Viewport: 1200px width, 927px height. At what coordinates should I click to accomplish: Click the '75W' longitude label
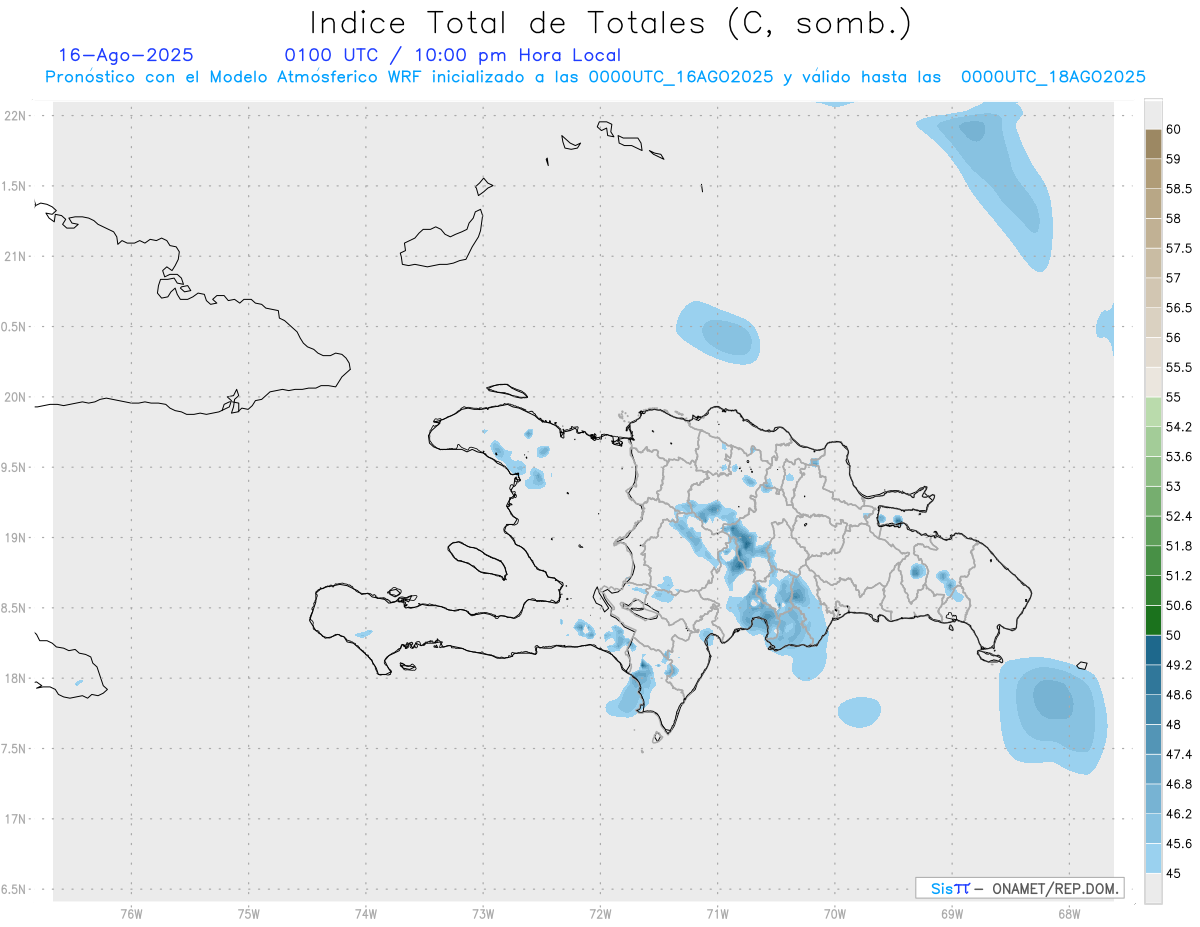pos(249,914)
